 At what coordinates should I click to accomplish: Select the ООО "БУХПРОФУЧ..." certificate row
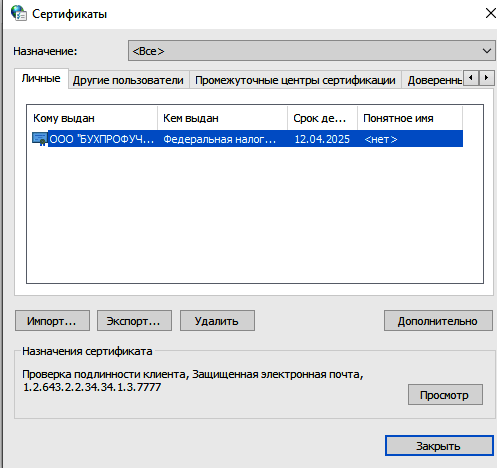247,139
